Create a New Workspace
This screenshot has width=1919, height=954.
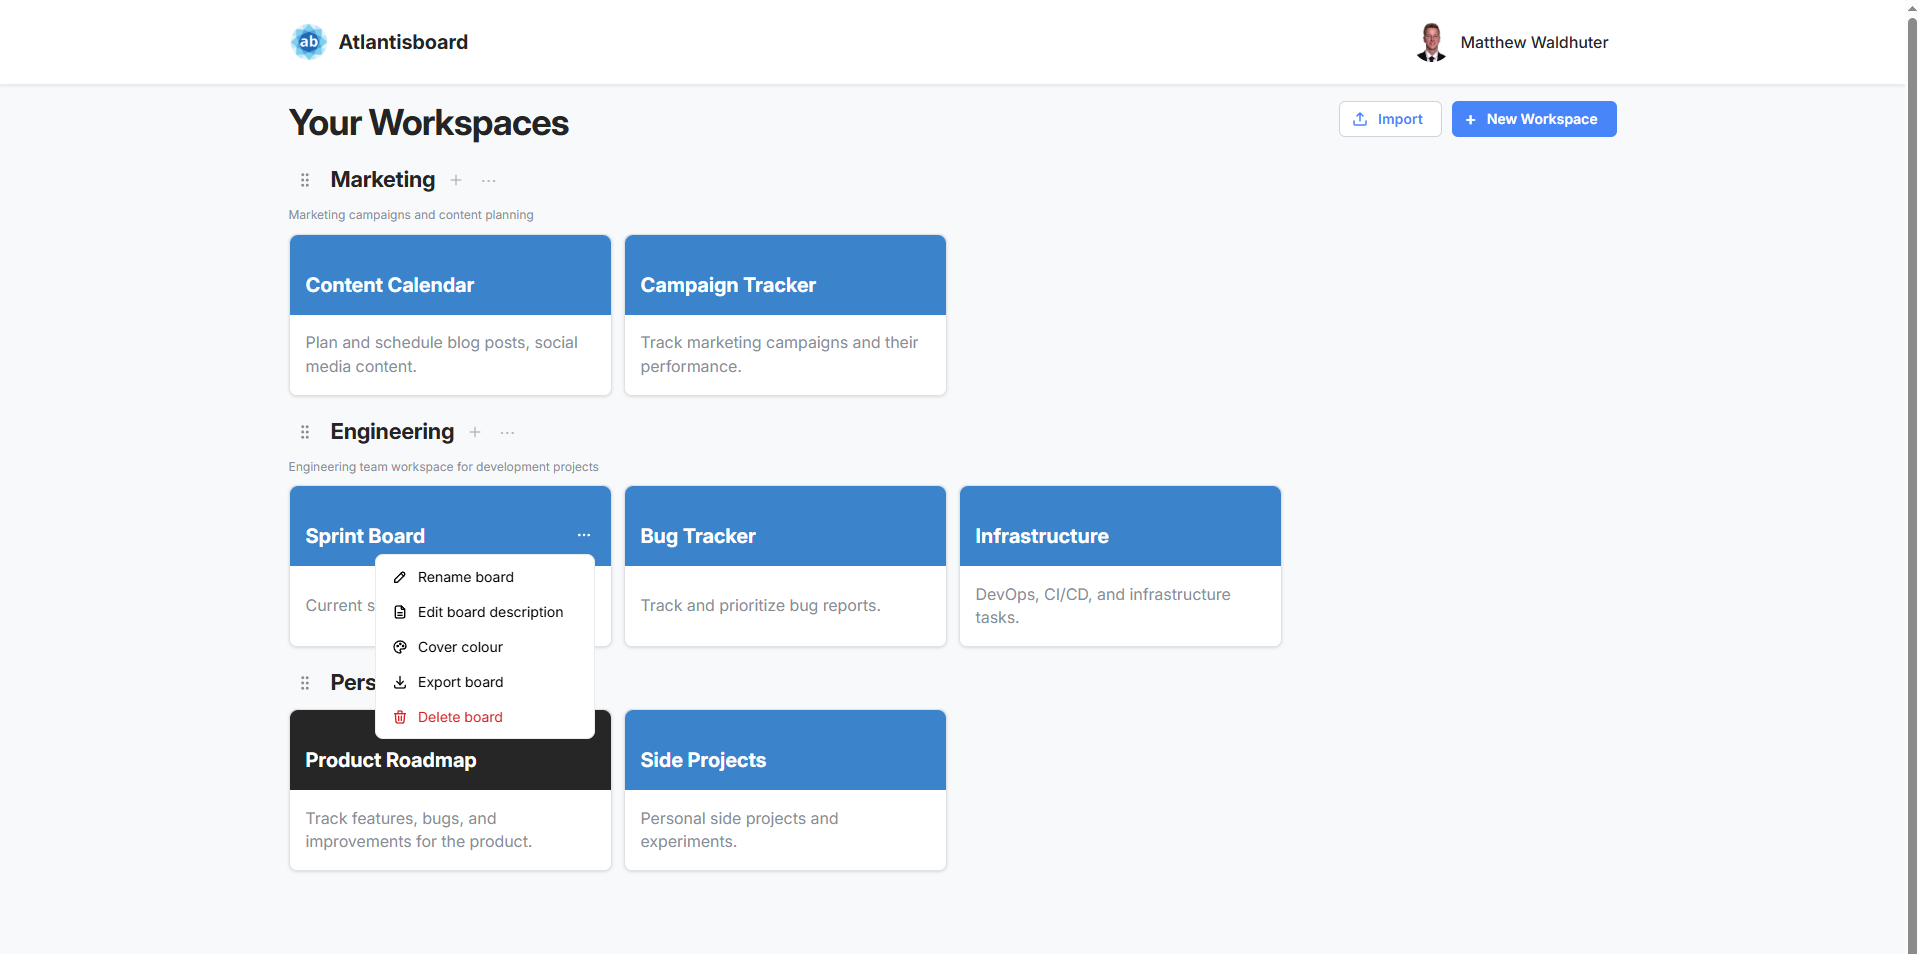click(x=1533, y=119)
